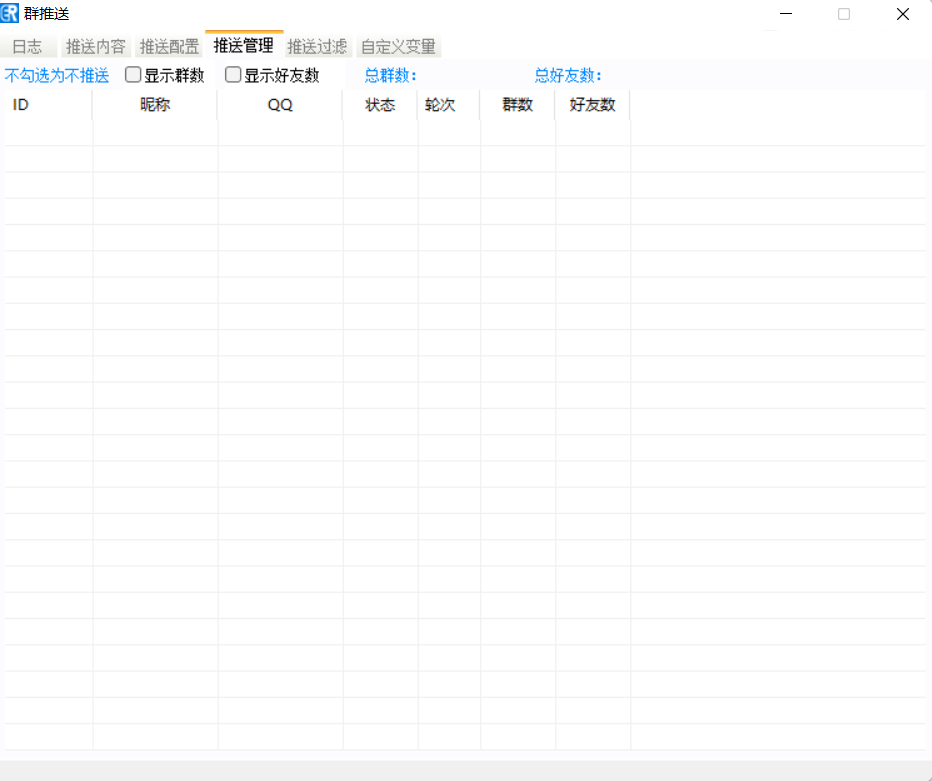Image resolution: width=932 pixels, height=781 pixels.
Task: Go to the 推送配置 tab
Action: pyautogui.click(x=169, y=47)
